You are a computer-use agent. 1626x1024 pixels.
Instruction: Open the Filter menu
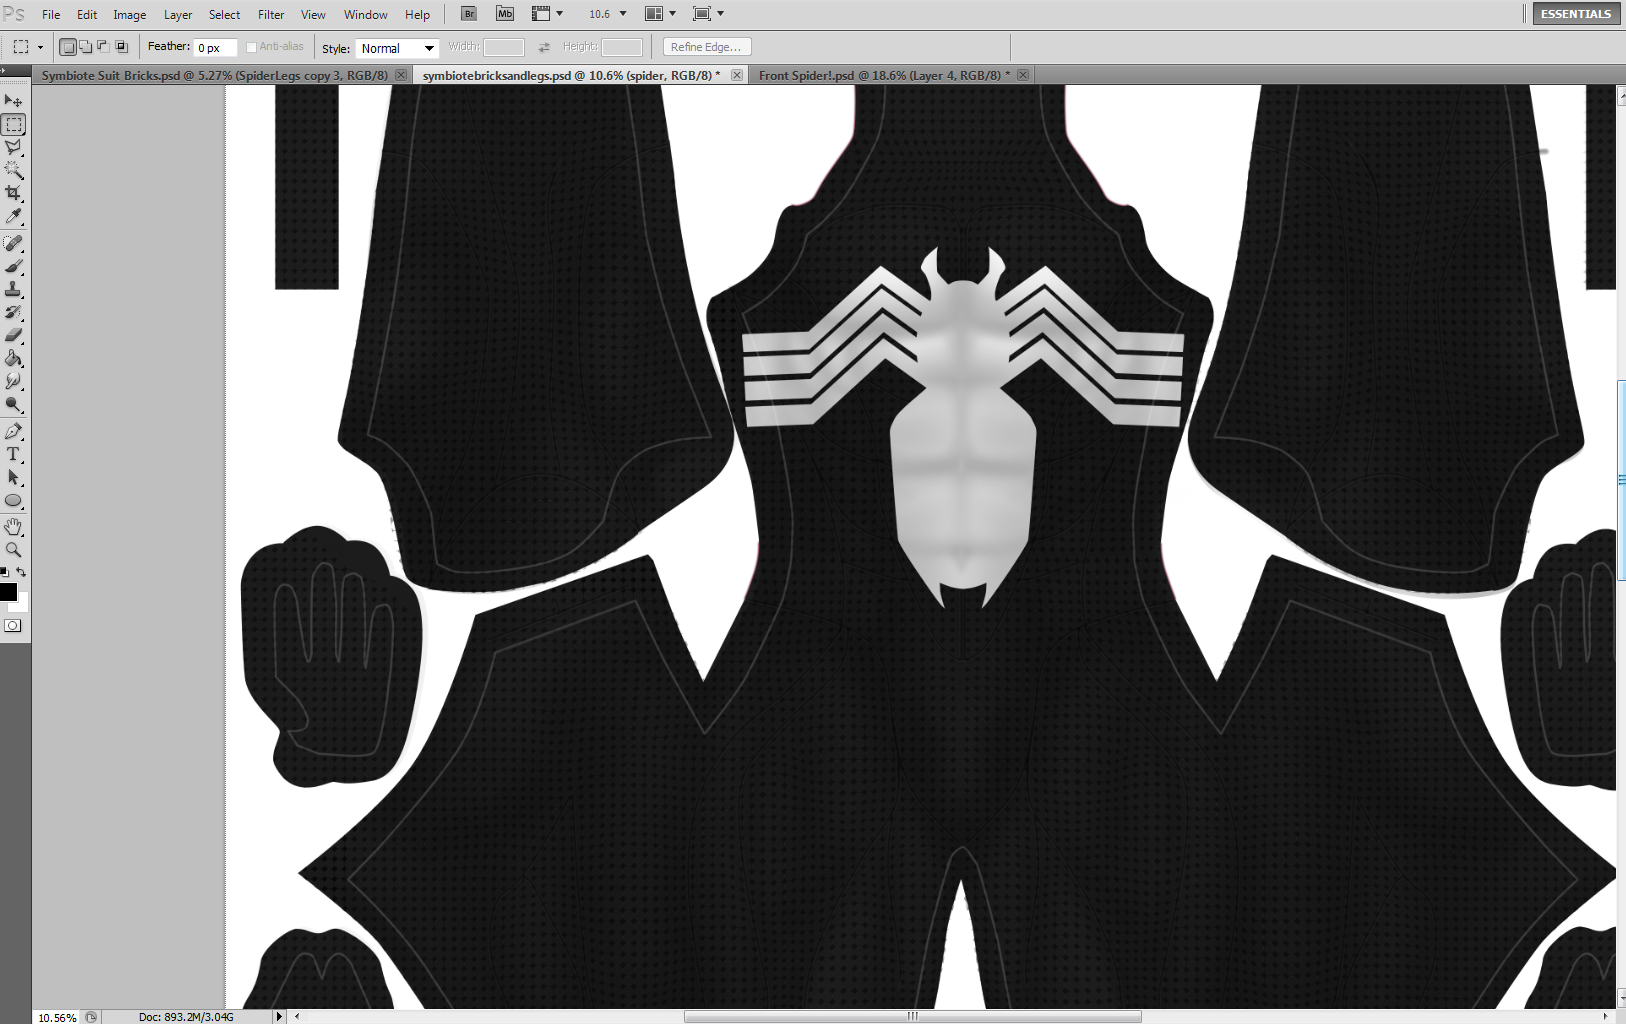click(x=271, y=14)
